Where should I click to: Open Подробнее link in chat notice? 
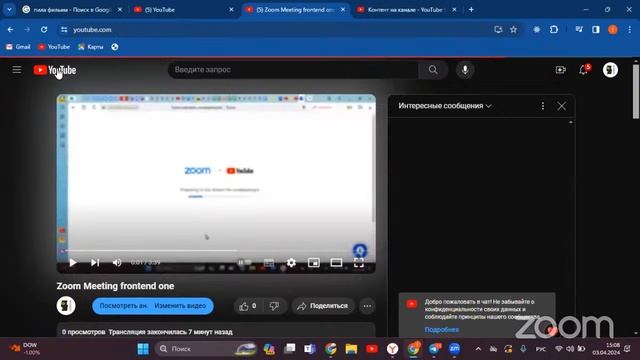[442, 329]
